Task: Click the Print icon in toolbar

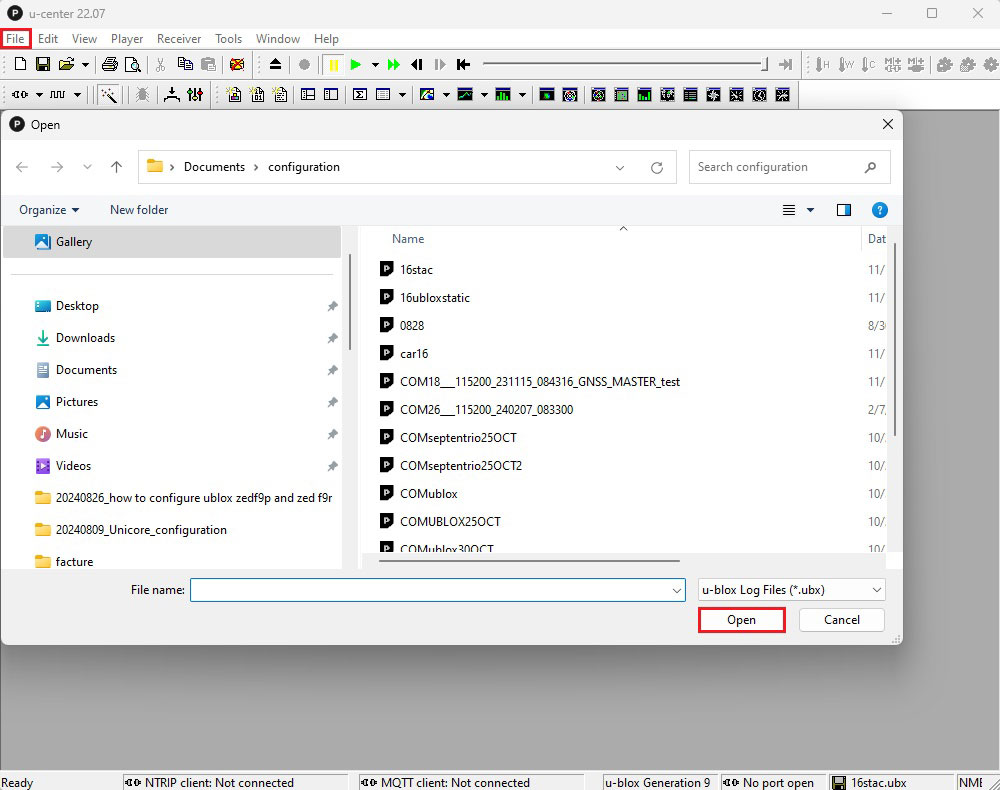Action: coord(109,65)
